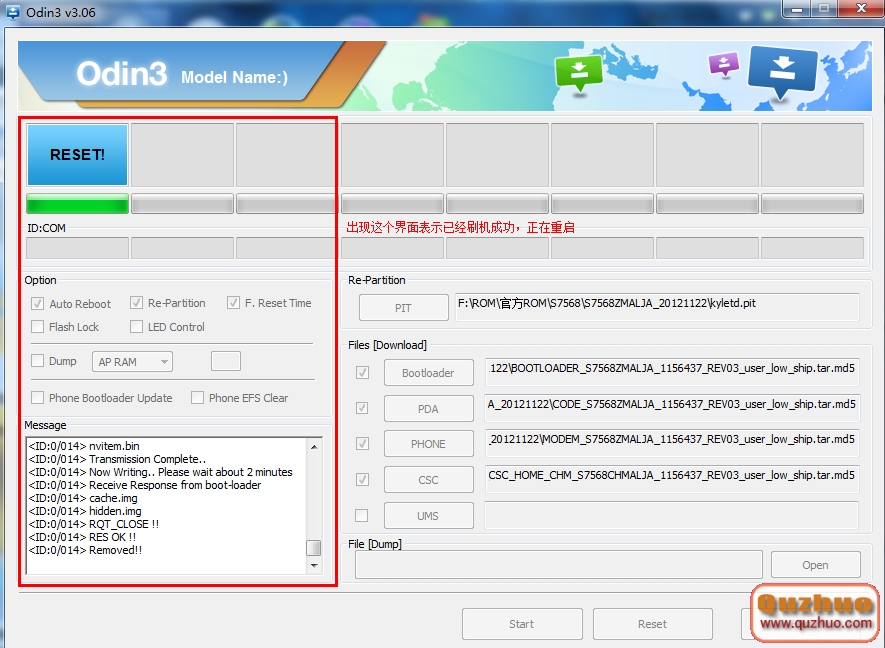
Task: Click the first ID:COM port box
Action: (77, 248)
